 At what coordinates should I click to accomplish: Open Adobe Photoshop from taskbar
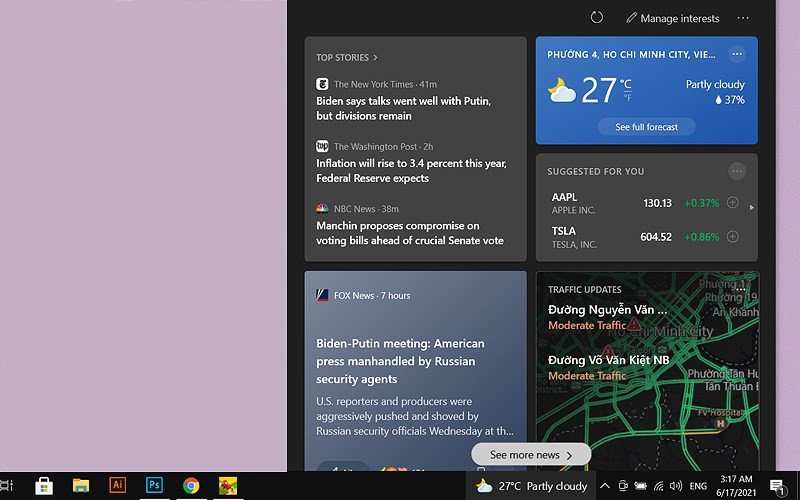[x=154, y=484]
